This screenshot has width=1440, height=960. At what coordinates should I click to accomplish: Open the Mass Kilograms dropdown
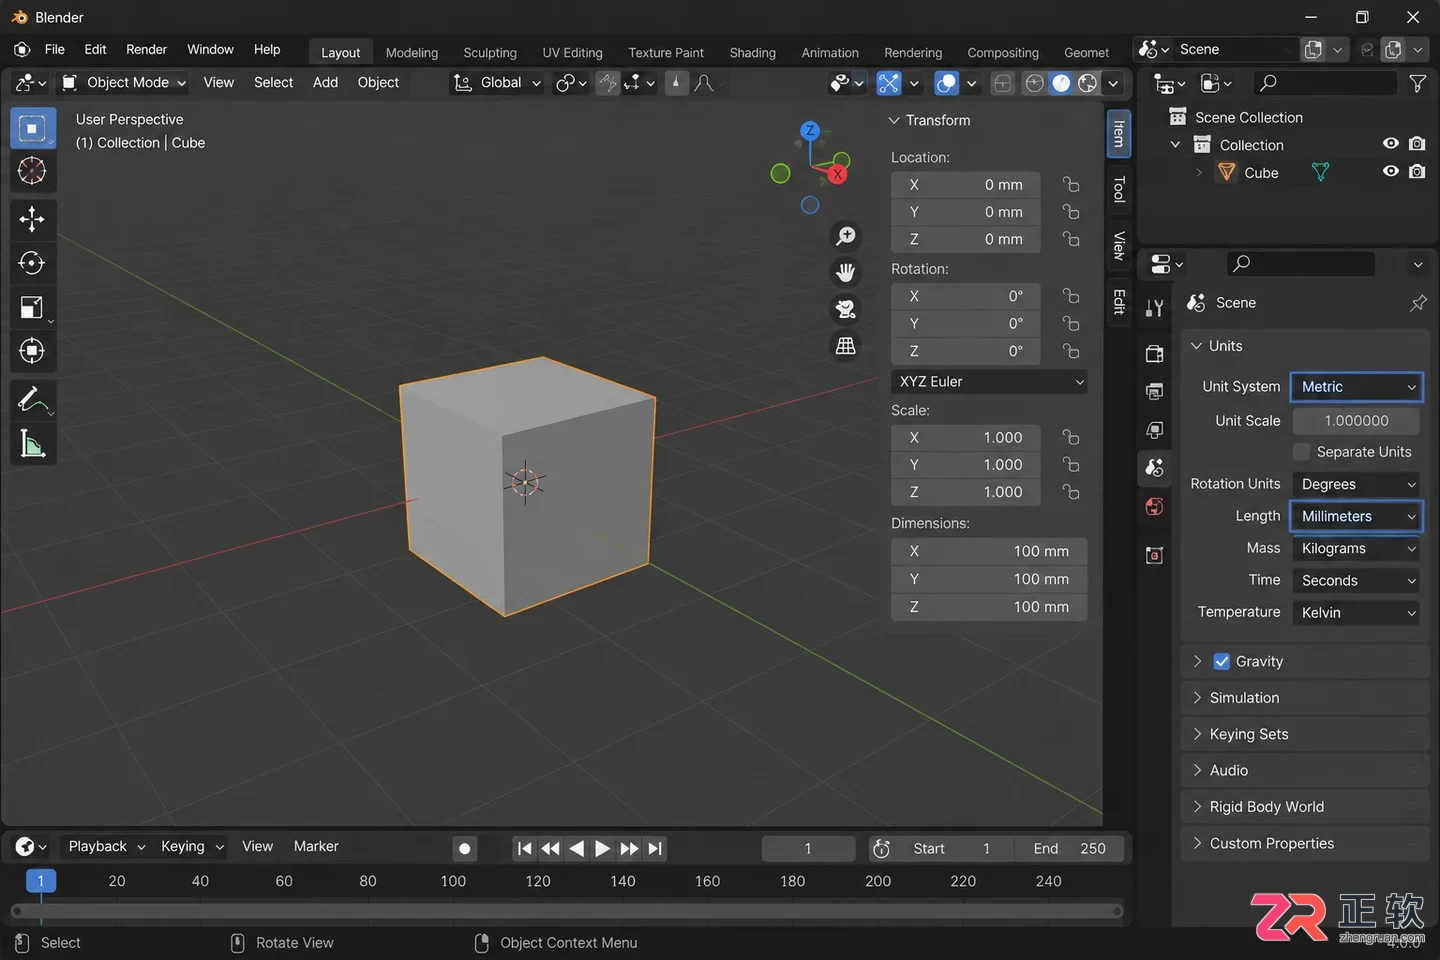[x=1356, y=548]
